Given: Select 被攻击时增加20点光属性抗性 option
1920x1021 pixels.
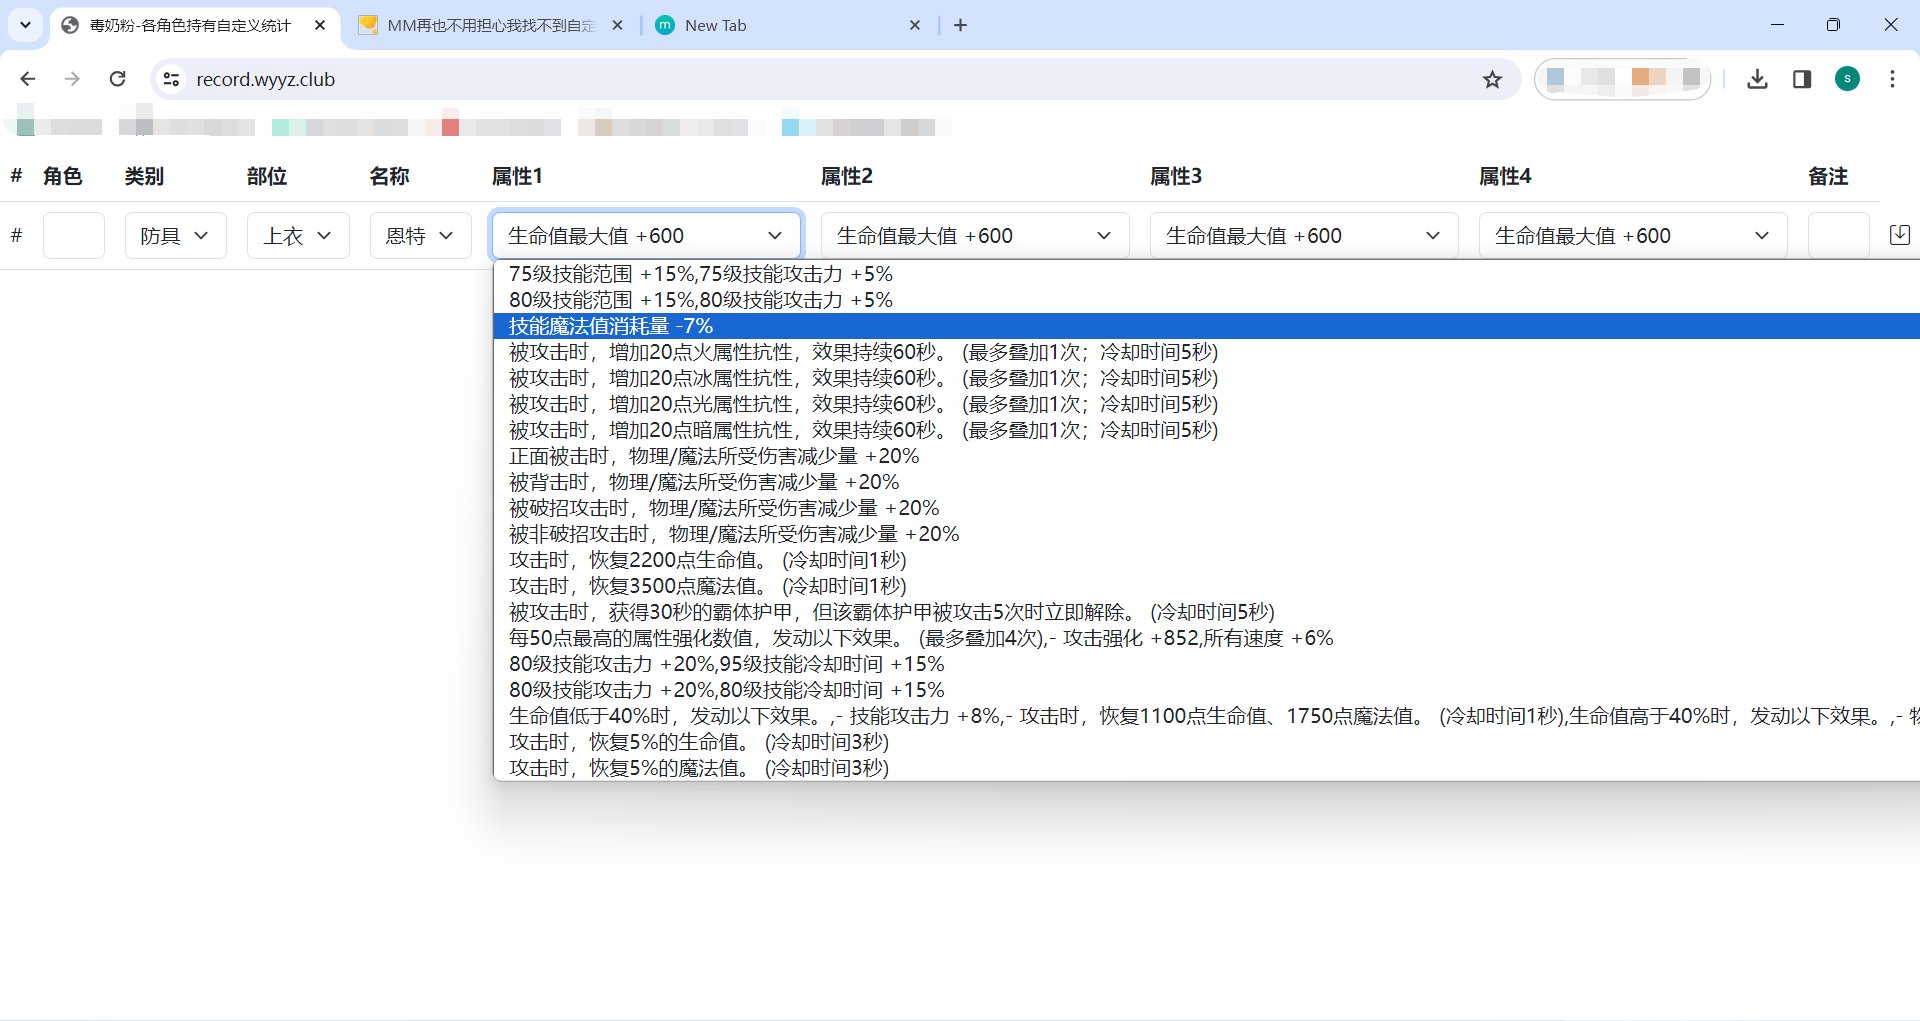Looking at the screenshot, I should pyautogui.click(x=1207, y=403).
